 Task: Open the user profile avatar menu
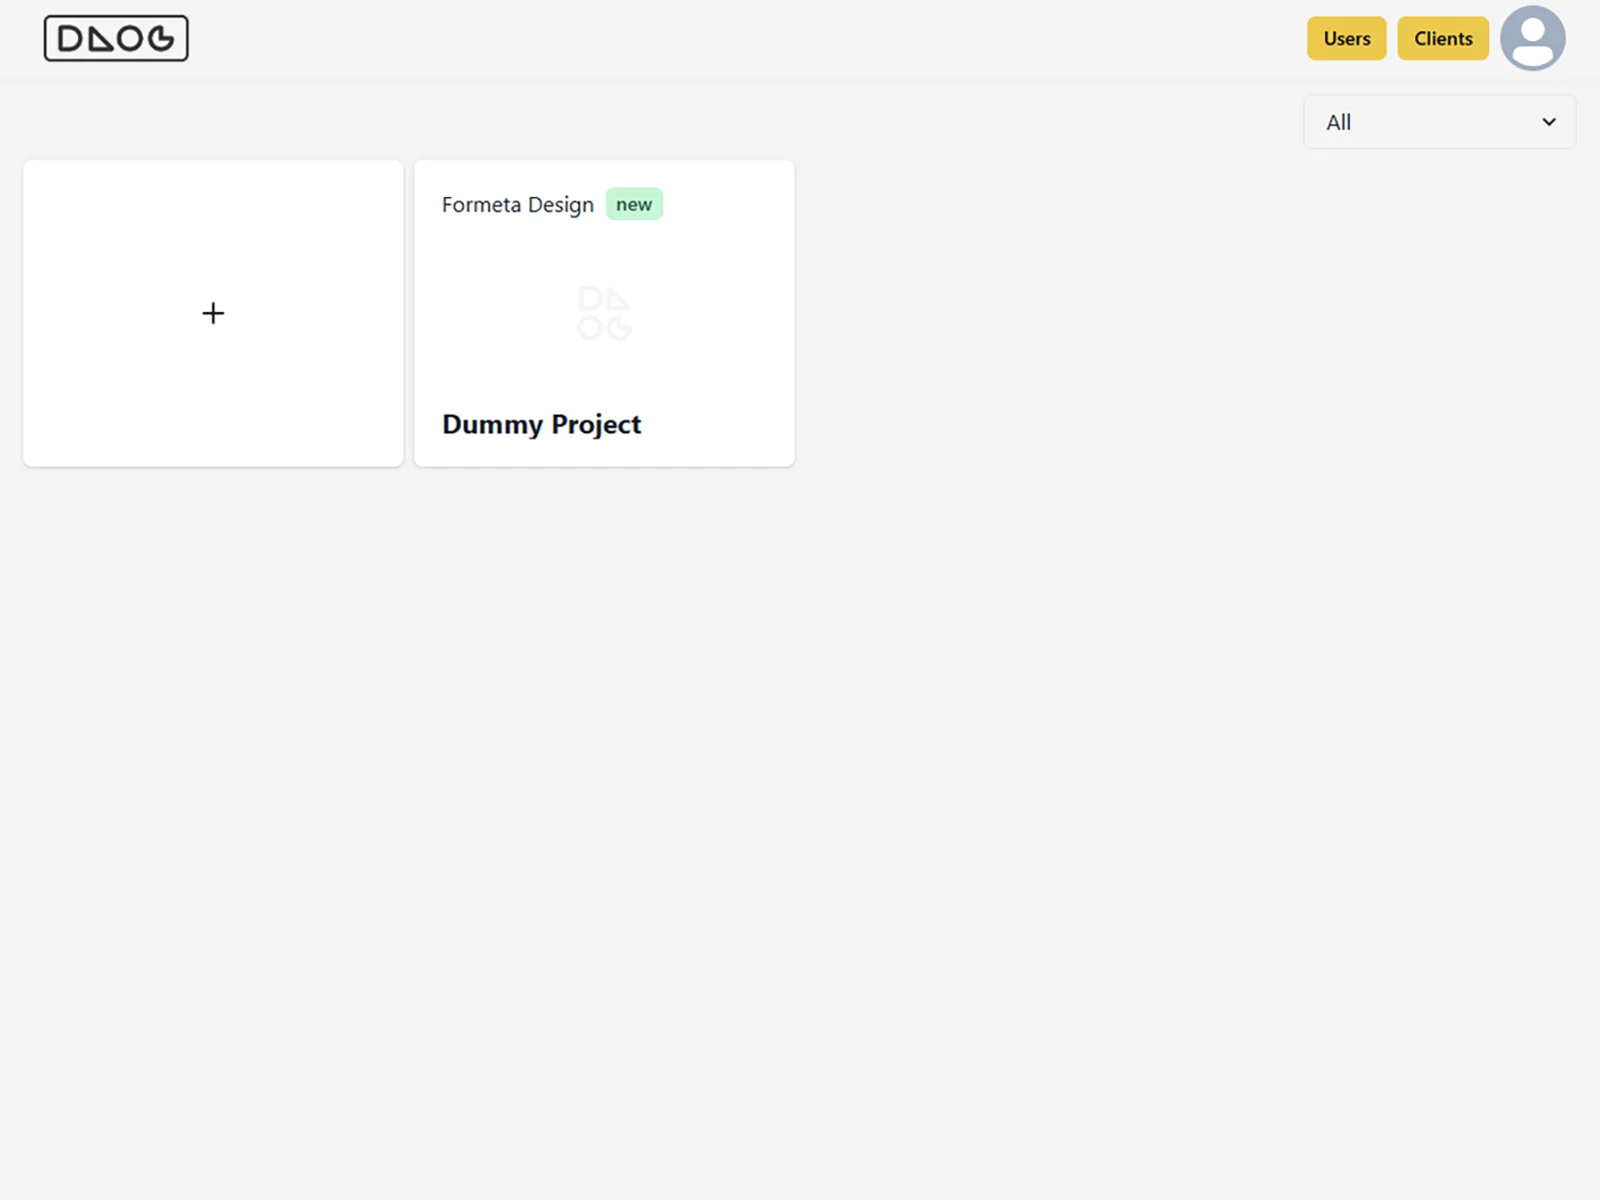point(1532,38)
